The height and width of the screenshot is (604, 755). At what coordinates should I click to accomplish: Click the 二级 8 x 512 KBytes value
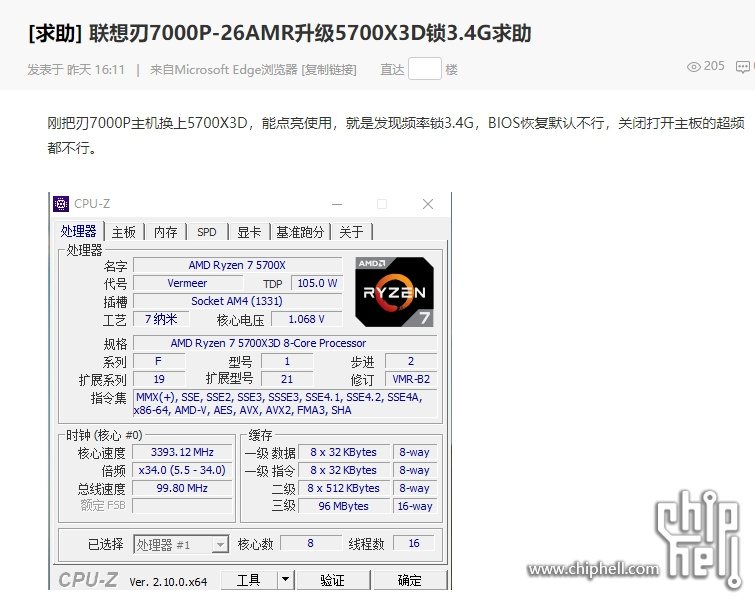pyautogui.click(x=344, y=488)
